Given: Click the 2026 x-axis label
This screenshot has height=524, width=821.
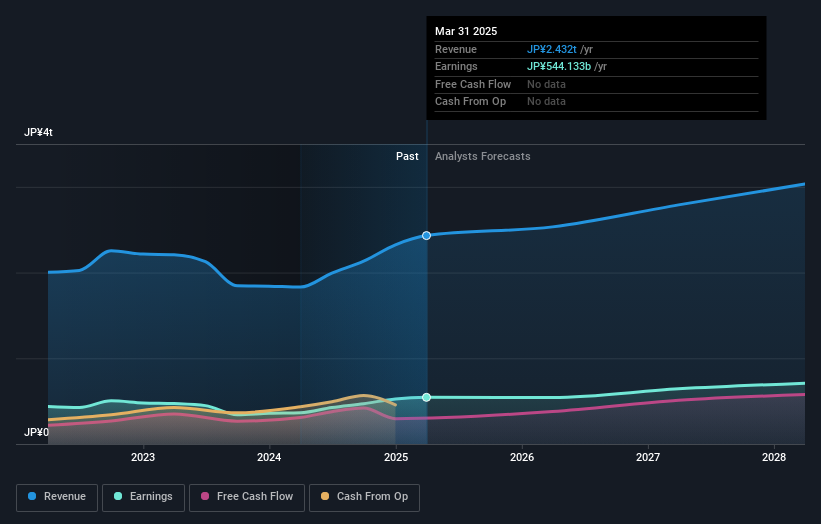Looking at the screenshot, I should point(522,457).
